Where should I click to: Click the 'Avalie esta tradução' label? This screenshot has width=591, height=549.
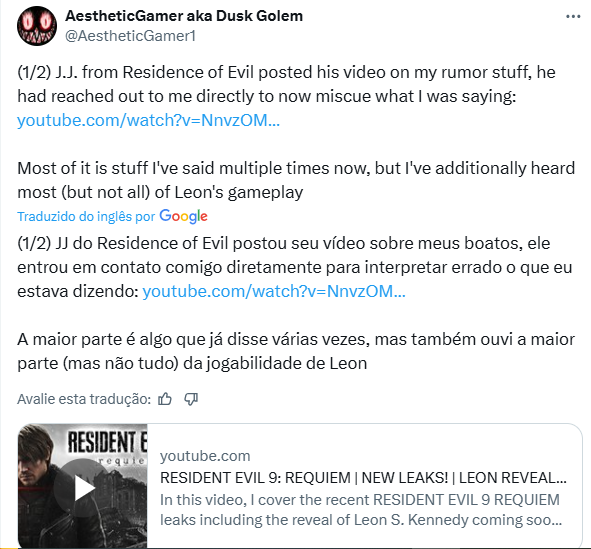coord(84,399)
